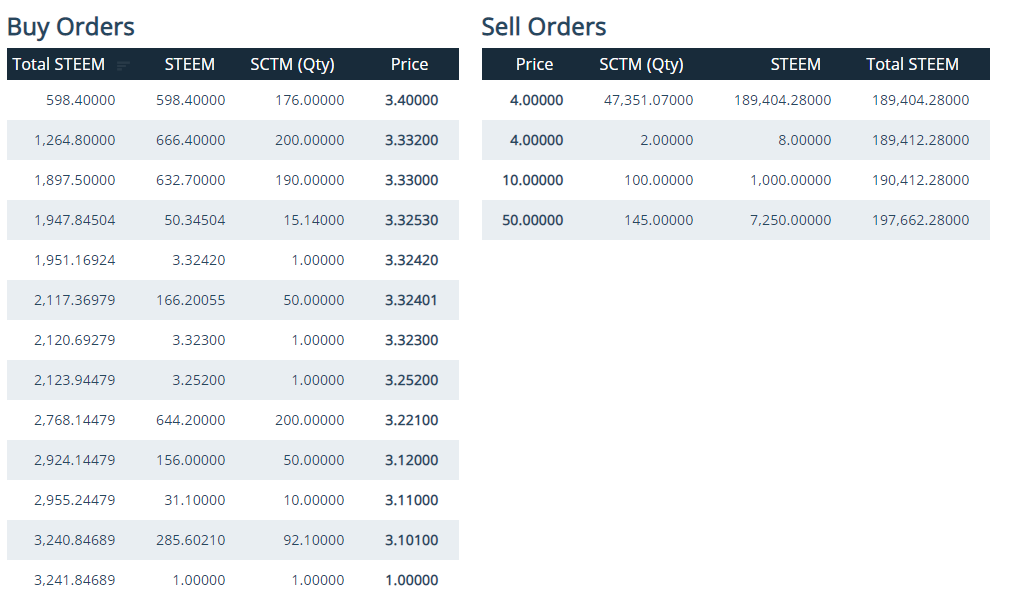Click the total 1,951.16924
This screenshot has width=1012, height=612.
click(75, 260)
